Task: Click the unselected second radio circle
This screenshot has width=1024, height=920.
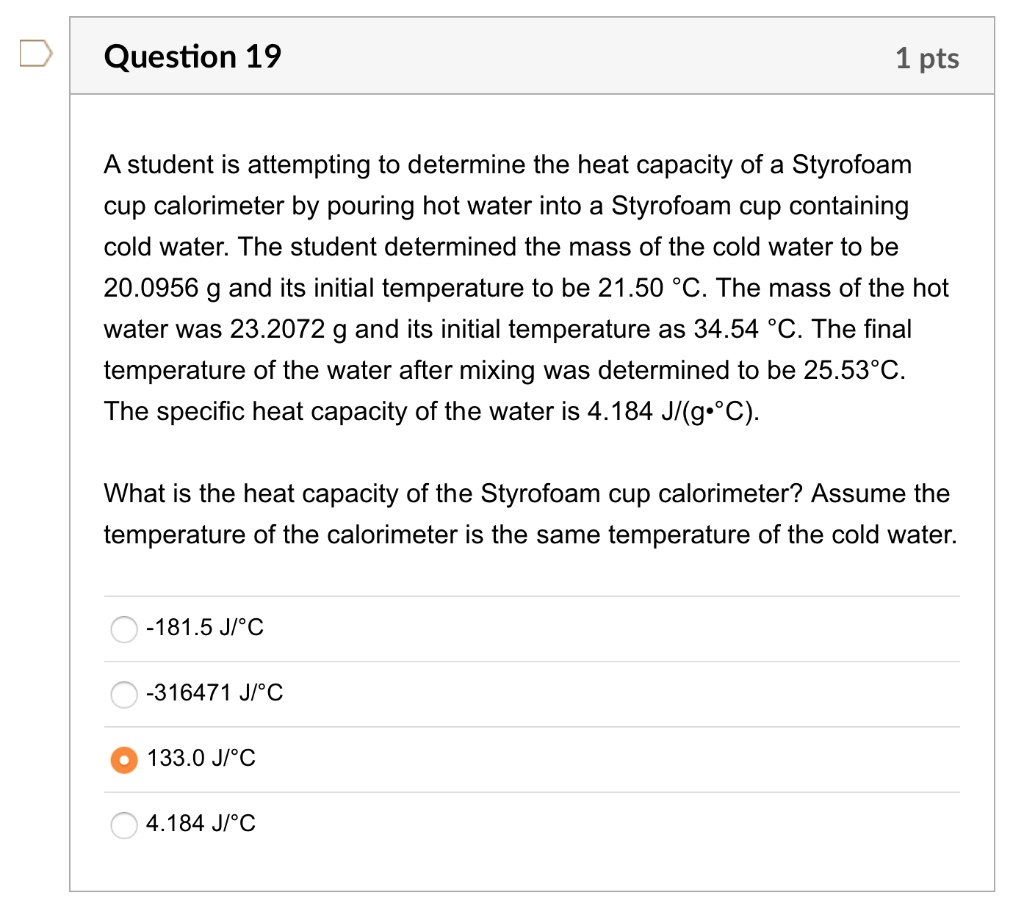Action: click(124, 694)
